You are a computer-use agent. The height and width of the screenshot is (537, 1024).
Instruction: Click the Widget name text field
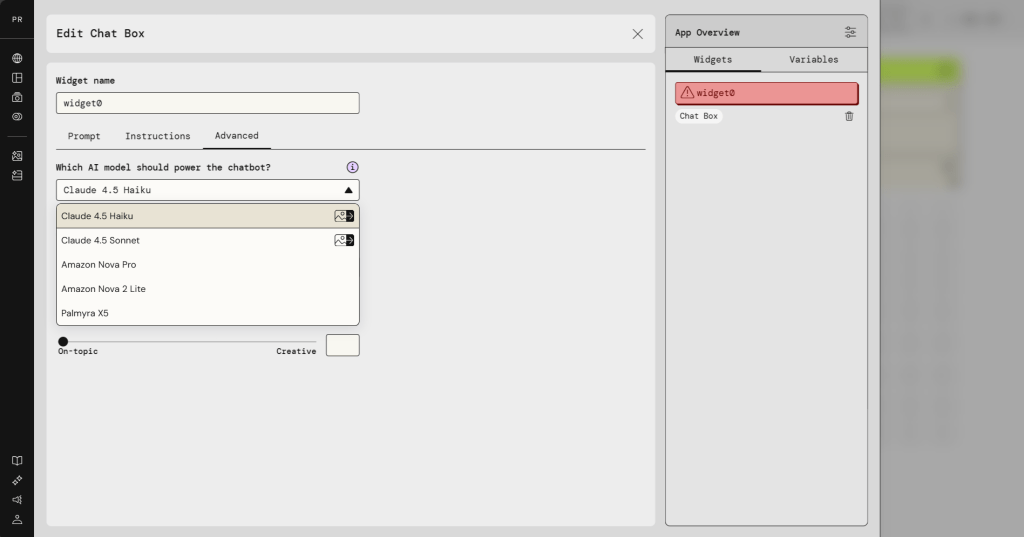pos(207,103)
